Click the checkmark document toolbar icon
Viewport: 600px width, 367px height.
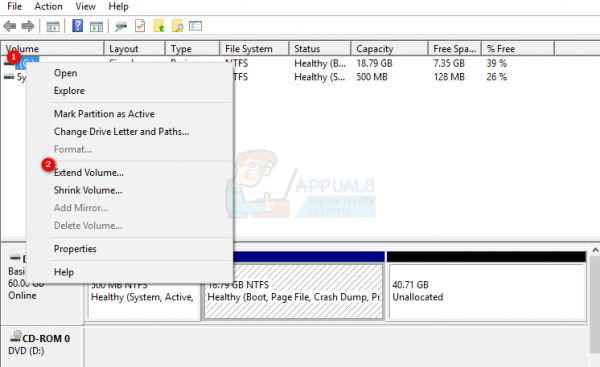coord(140,26)
